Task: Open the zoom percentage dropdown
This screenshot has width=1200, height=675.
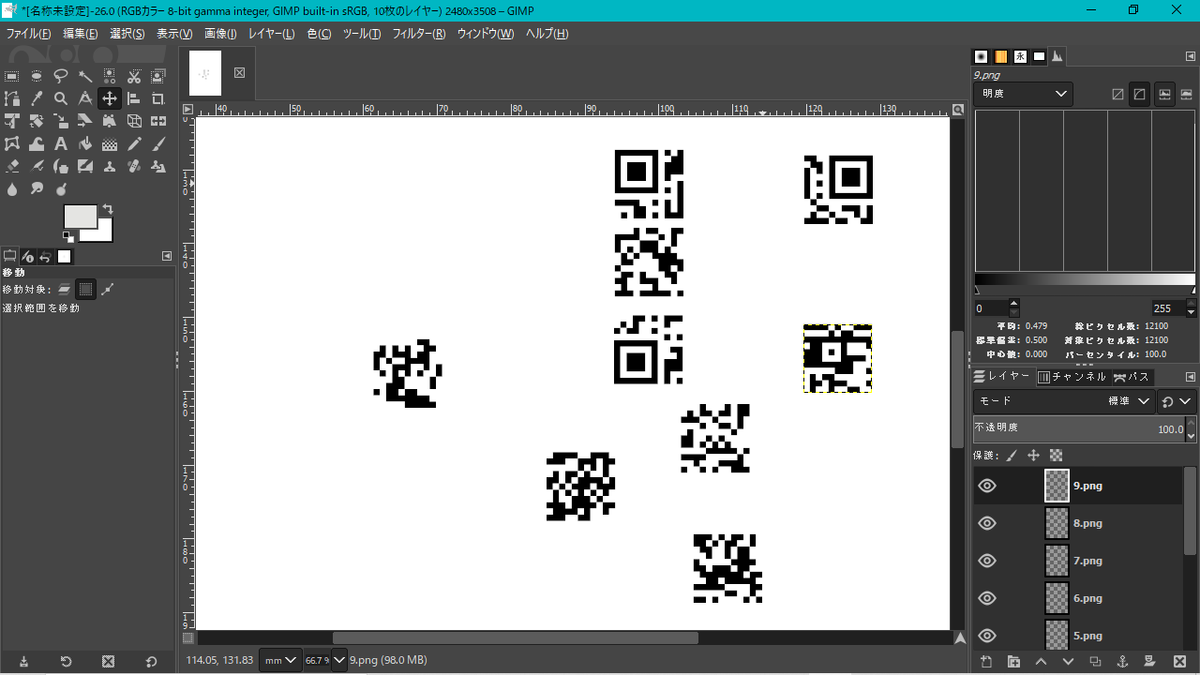Action: 340,660
